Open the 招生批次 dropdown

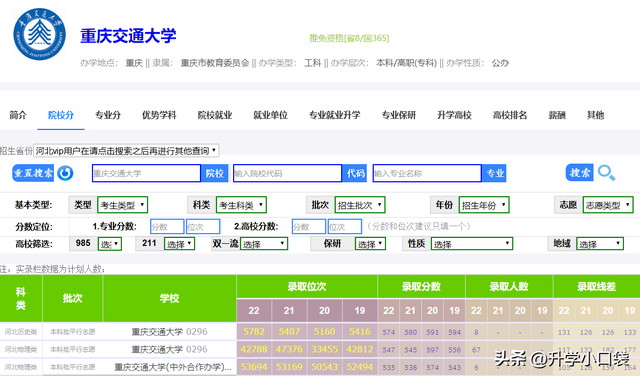click(360, 205)
